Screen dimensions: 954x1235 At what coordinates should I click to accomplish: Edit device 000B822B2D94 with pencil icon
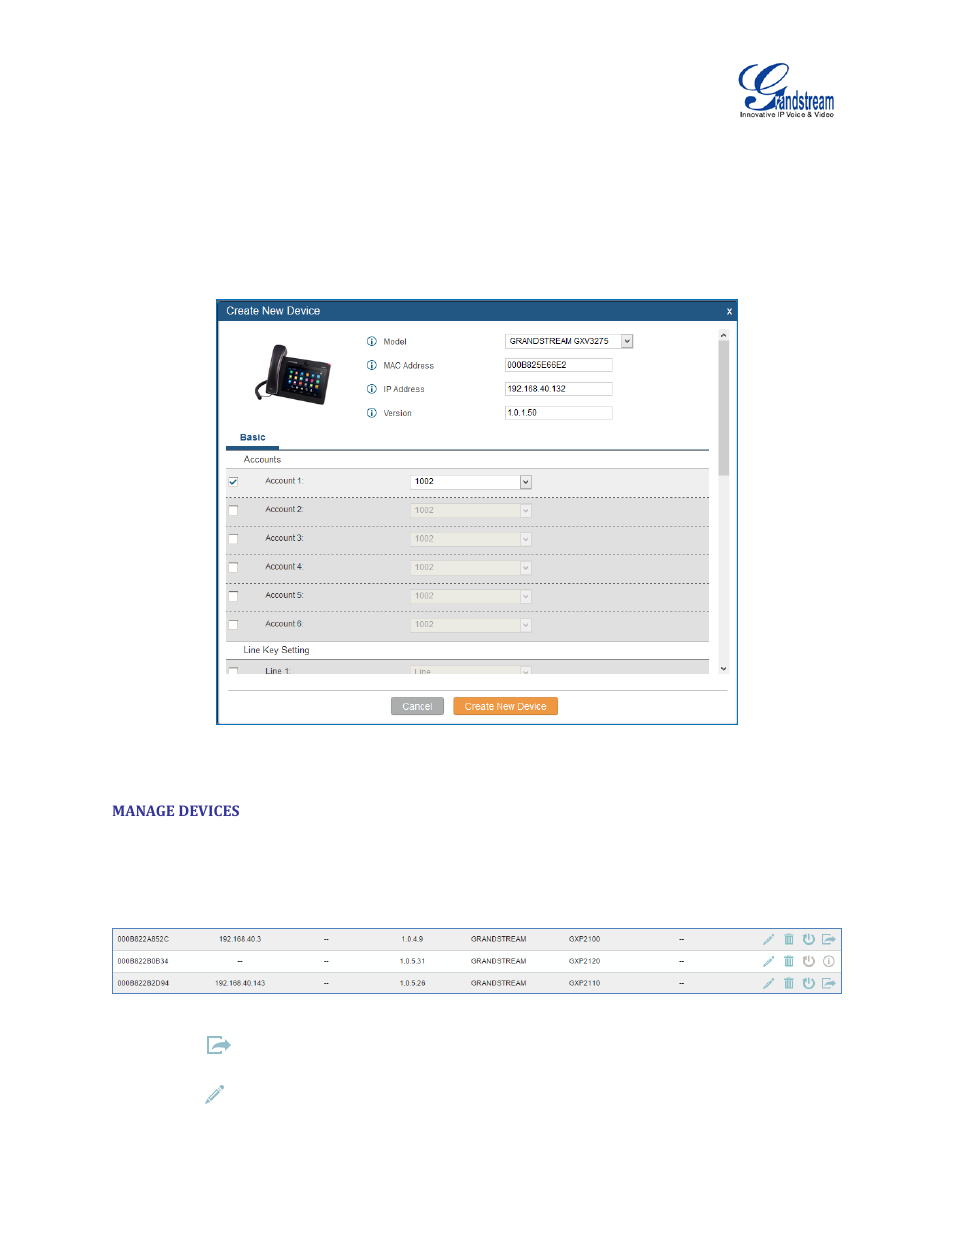pos(768,983)
